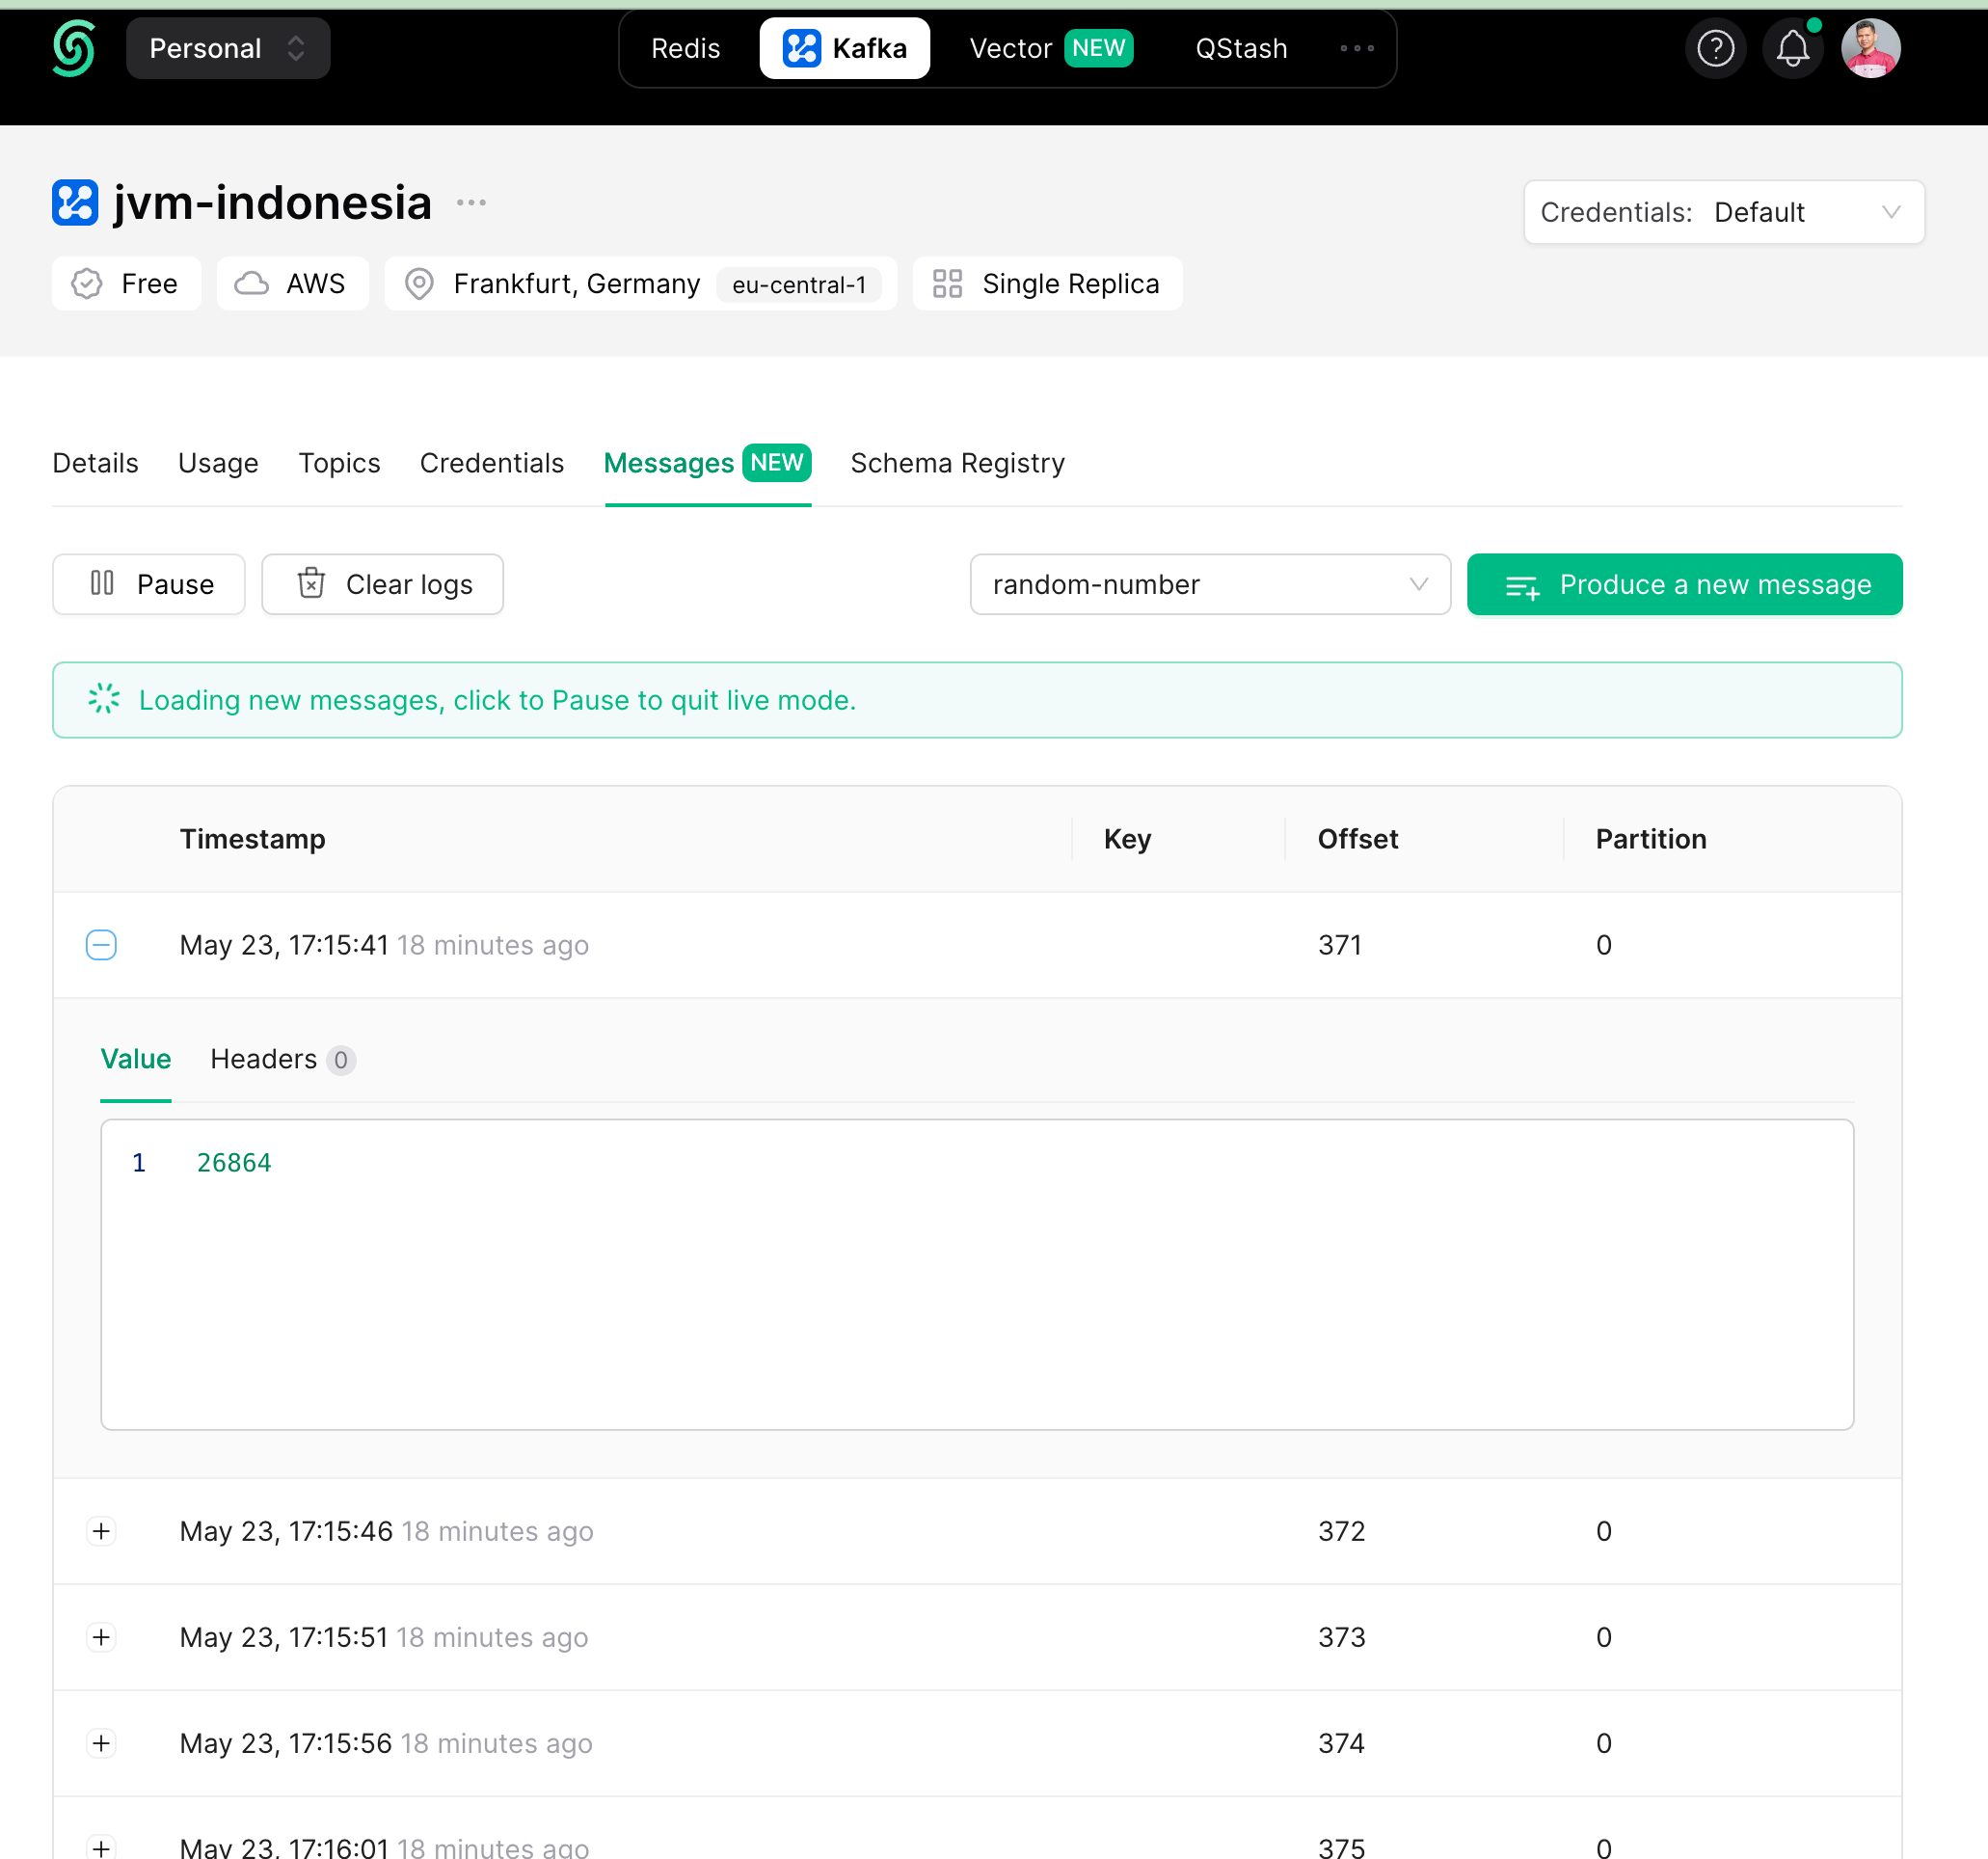Click the Kafka icon beside cluster name
Image resolution: width=1988 pixels, height=1859 pixels.
75,203
